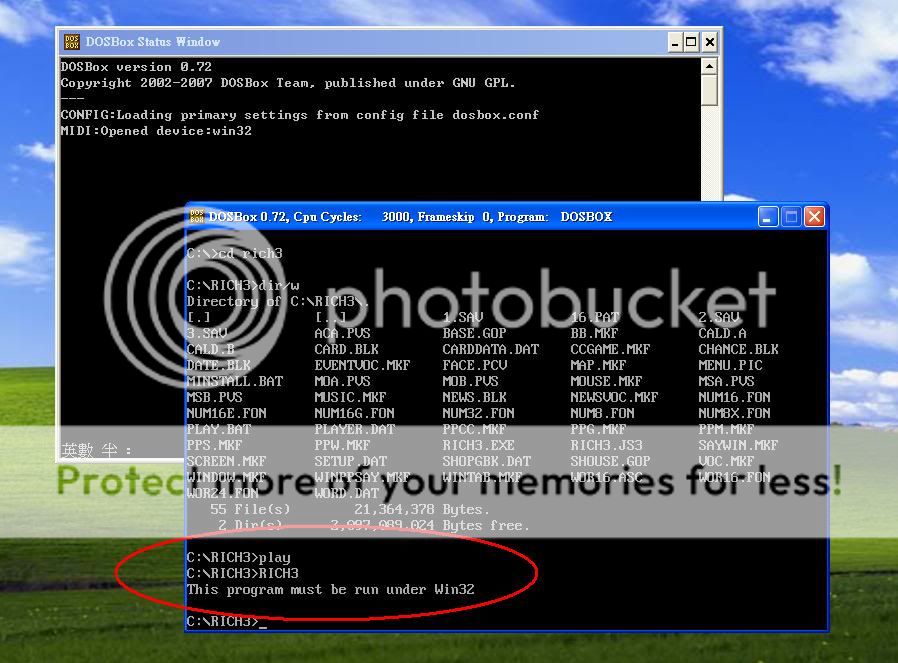Click the 'MIDI:Opened device:win32' status line
The width and height of the screenshot is (898, 663).
click(x=156, y=131)
